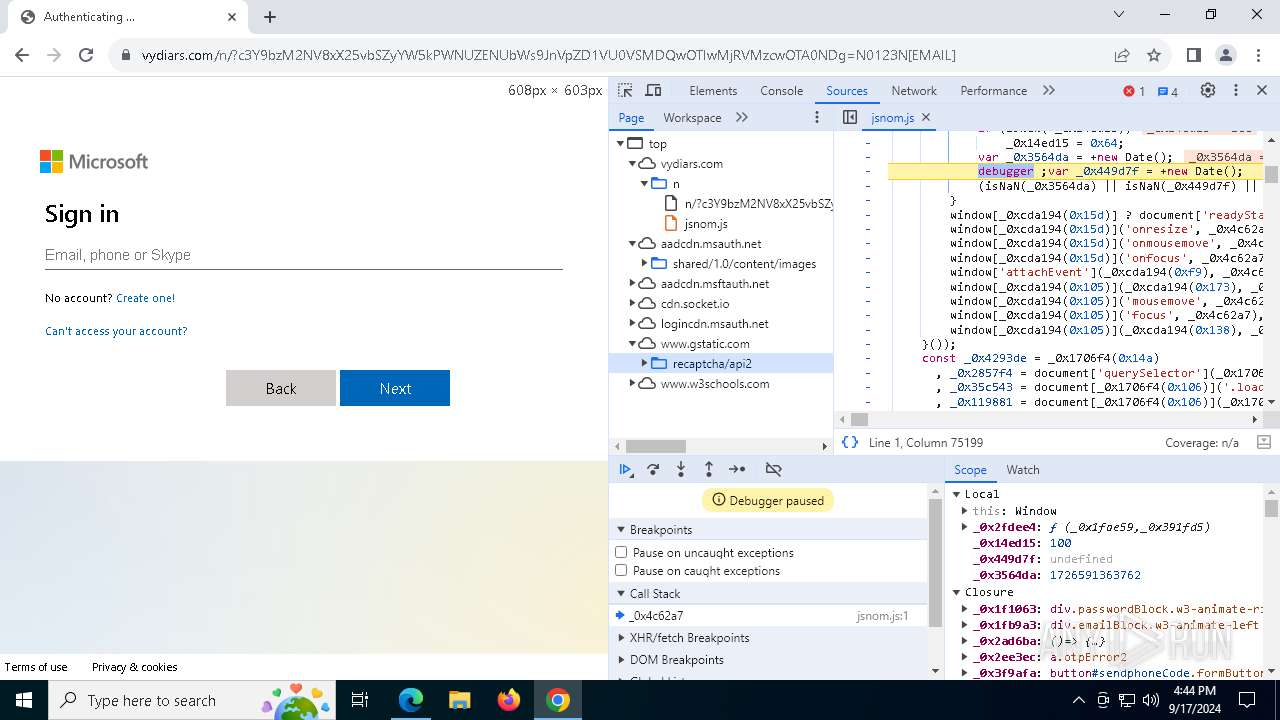The width and height of the screenshot is (1280, 720).
Task: Open Privacy & cookies link
Action: [134, 667]
